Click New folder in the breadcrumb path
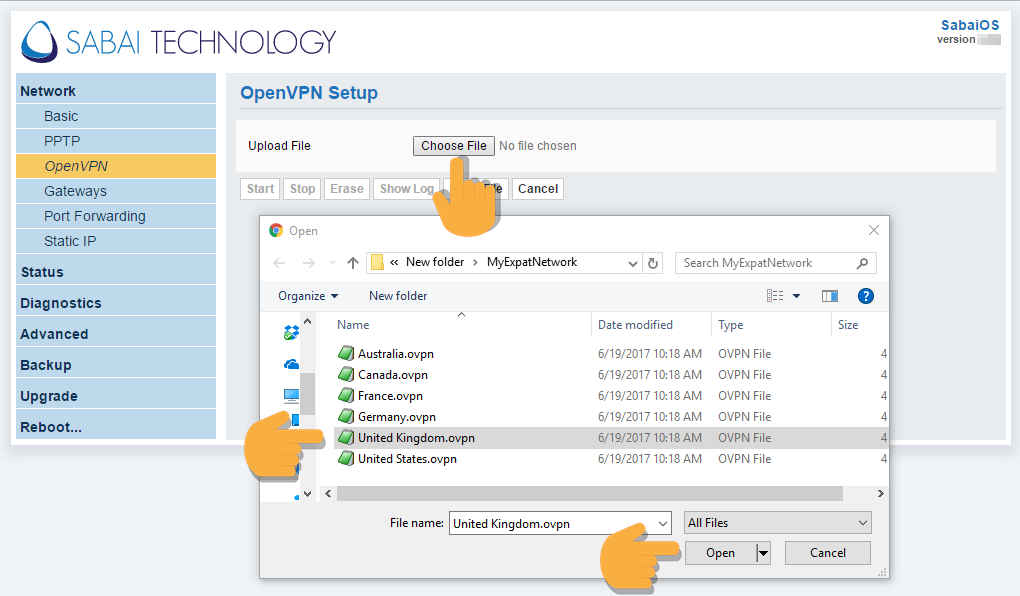The image size is (1020, 596). [x=435, y=262]
